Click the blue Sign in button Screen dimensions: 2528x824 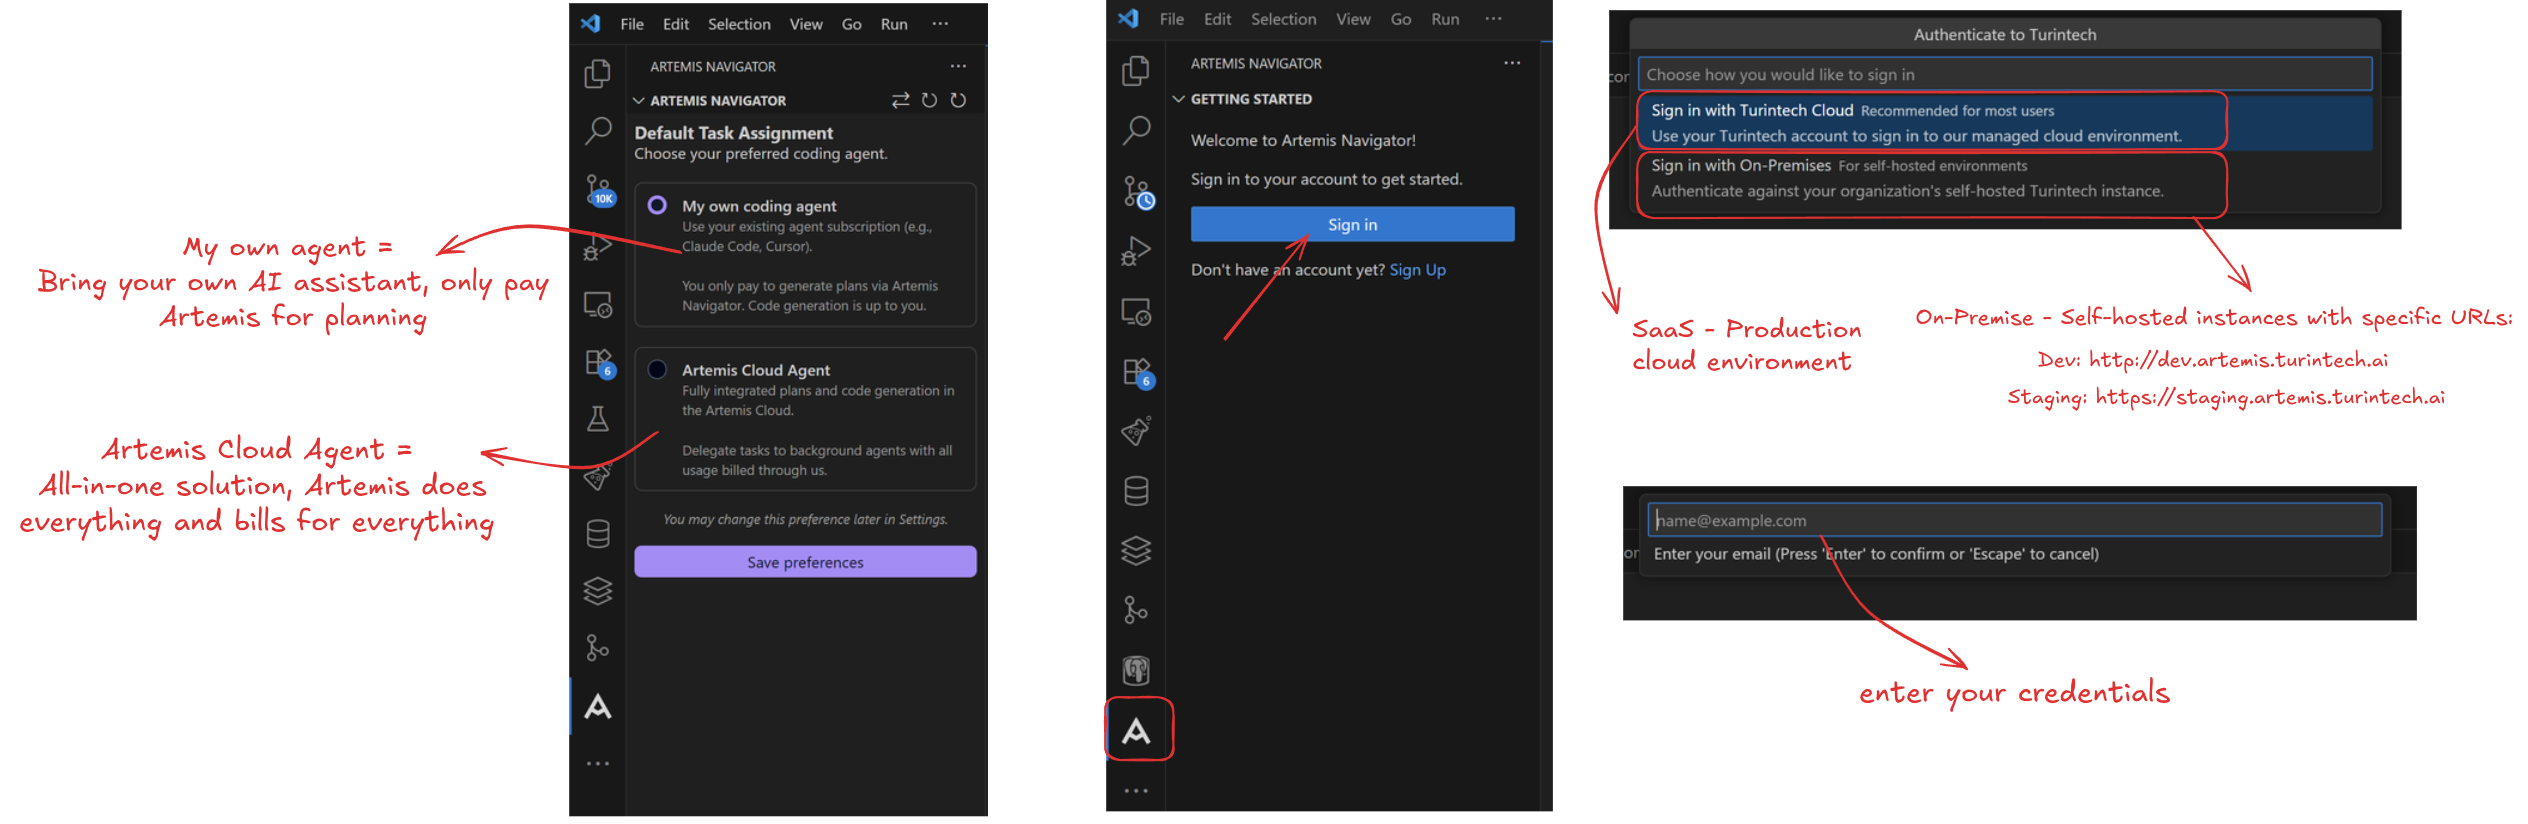tap(1352, 225)
